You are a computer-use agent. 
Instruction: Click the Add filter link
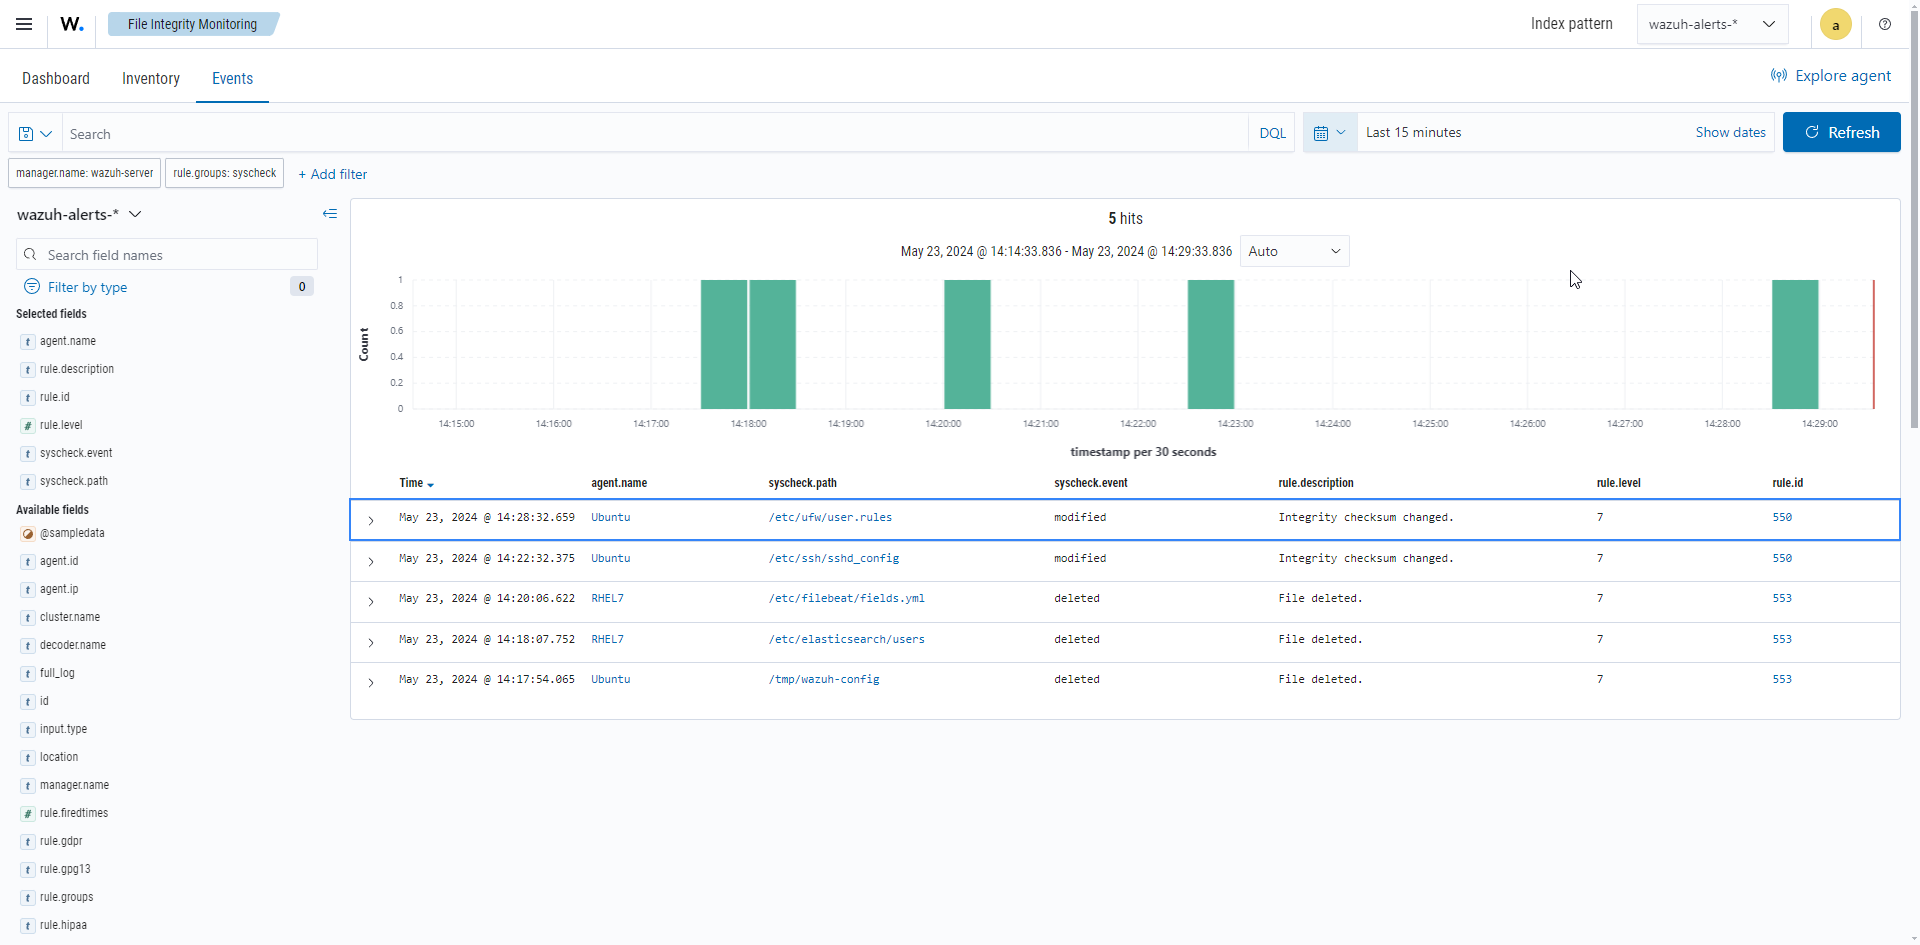coord(333,174)
